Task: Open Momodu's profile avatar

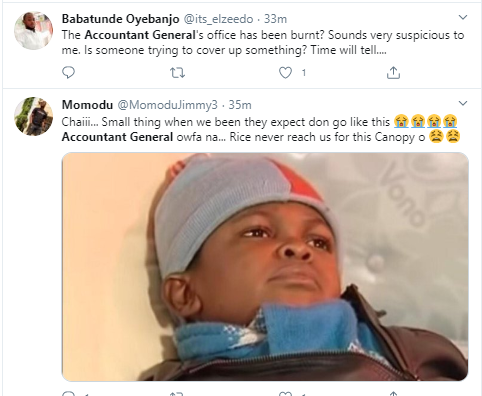Action: point(33,116)
